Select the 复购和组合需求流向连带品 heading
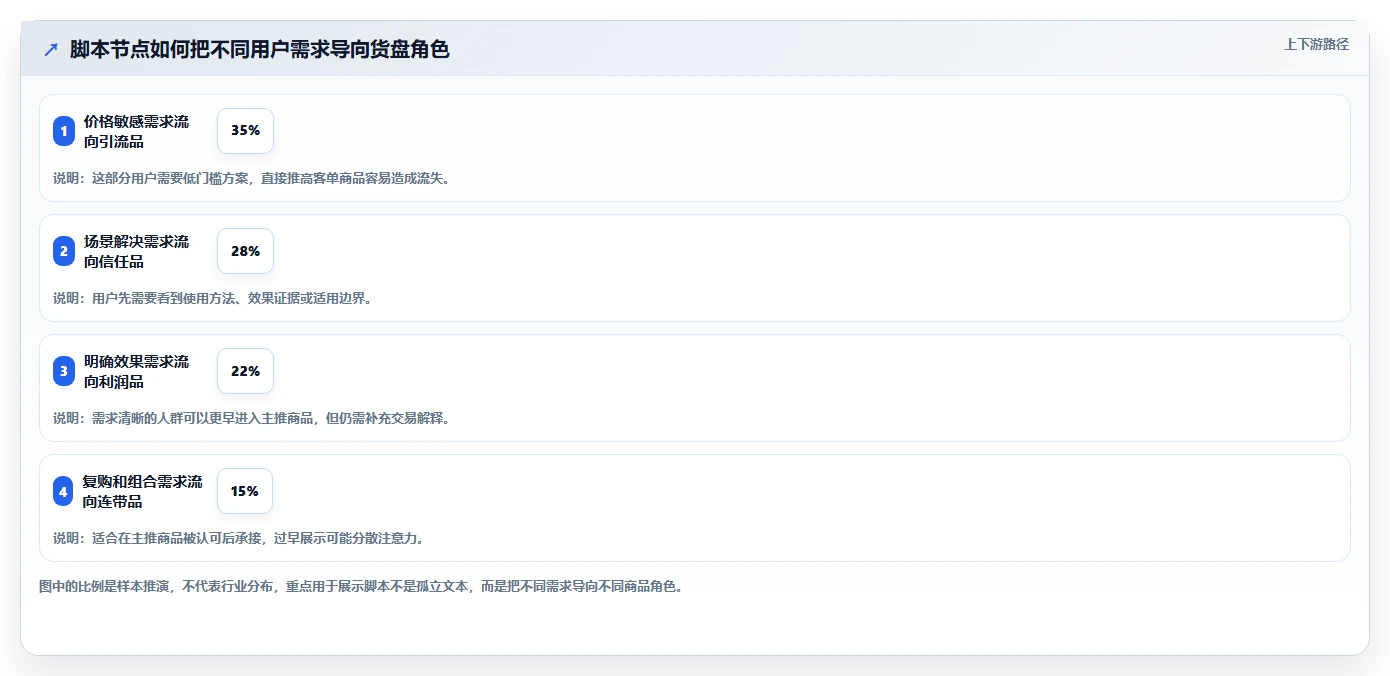 142,491
